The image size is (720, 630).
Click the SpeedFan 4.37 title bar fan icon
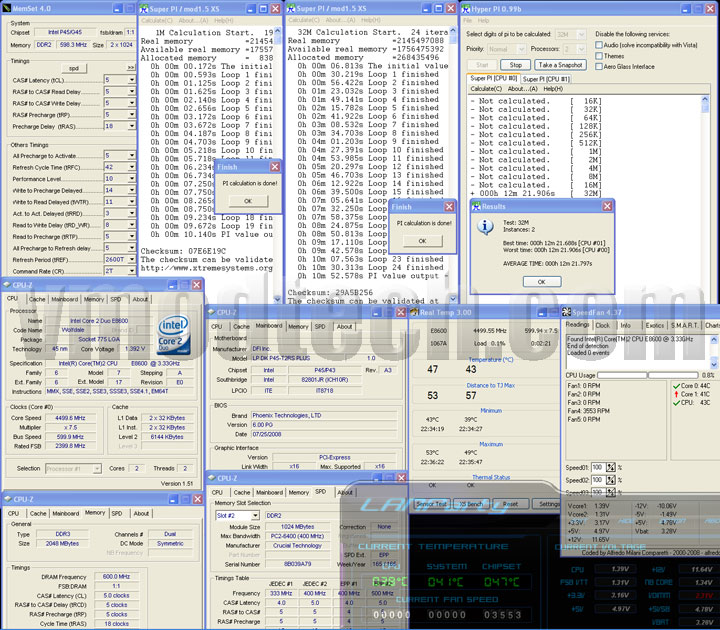pyautogui.click(x=567, y=312)
